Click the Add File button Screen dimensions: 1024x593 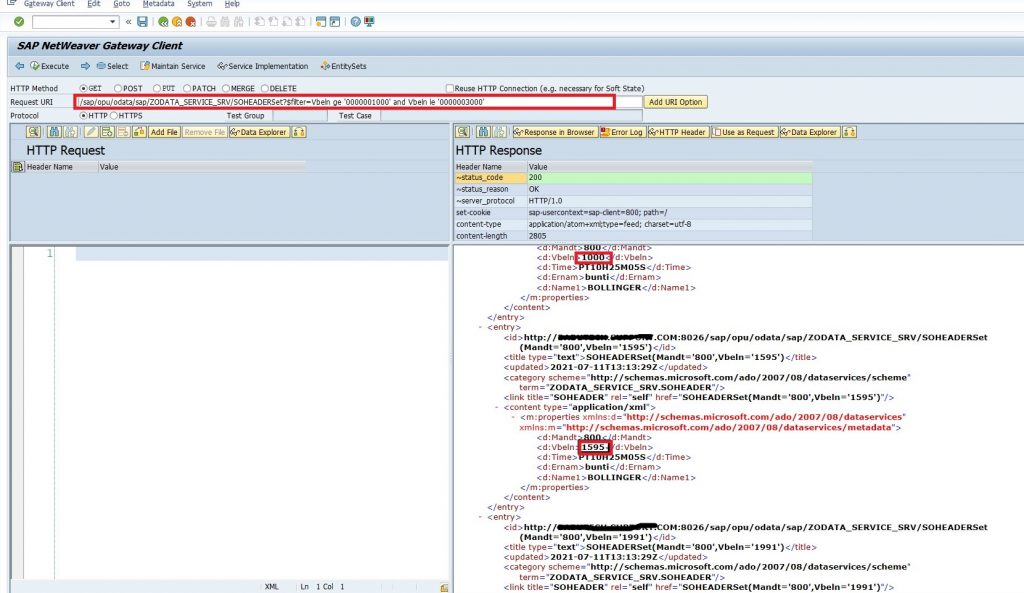click(164, 132)
